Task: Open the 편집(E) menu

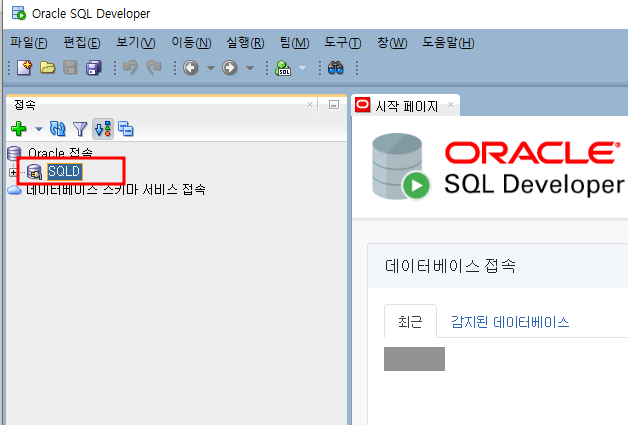Action: (x=82, y=42)
